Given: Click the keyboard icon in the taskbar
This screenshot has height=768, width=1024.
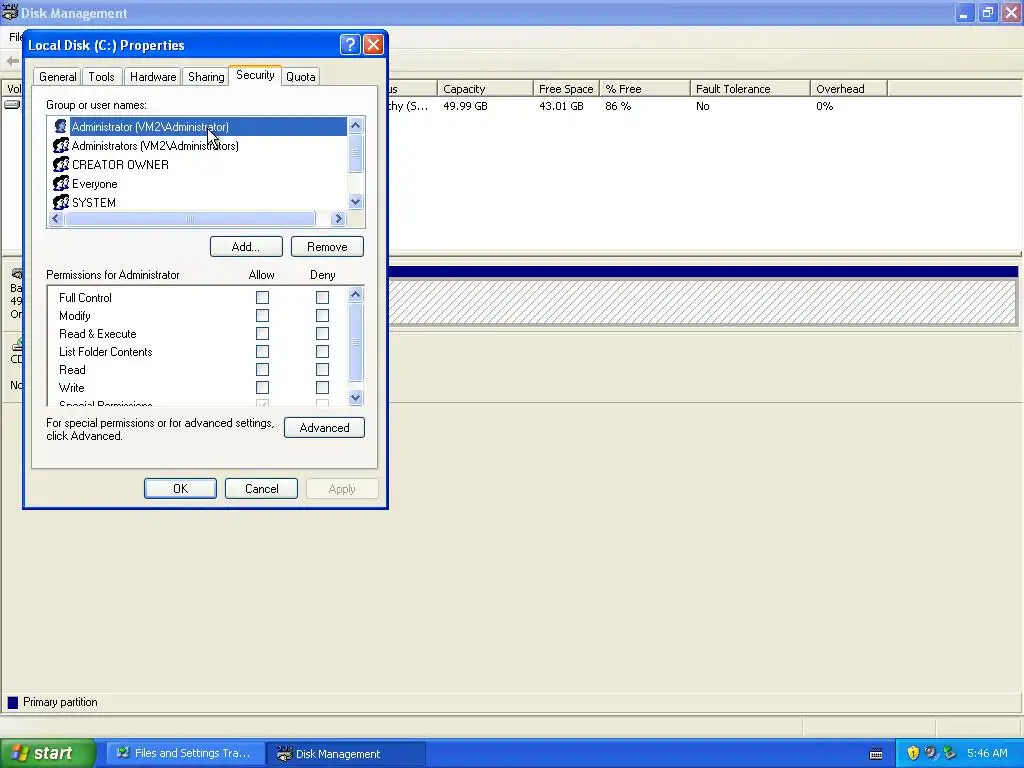Looking at the screenshot, I should pyautogui.click(x=876, y=754).
